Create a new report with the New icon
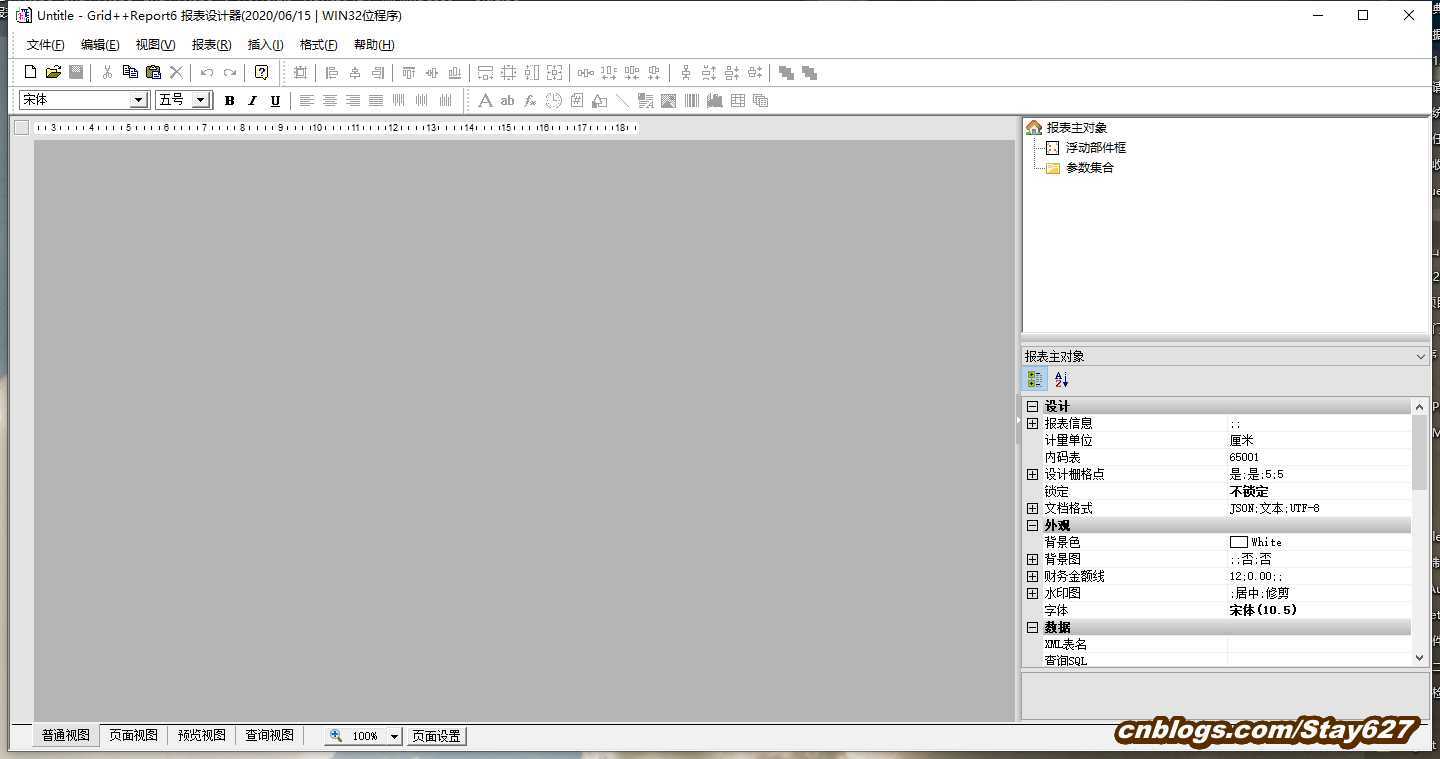The height and width of the screenshot is (759, 1440). 30,72
